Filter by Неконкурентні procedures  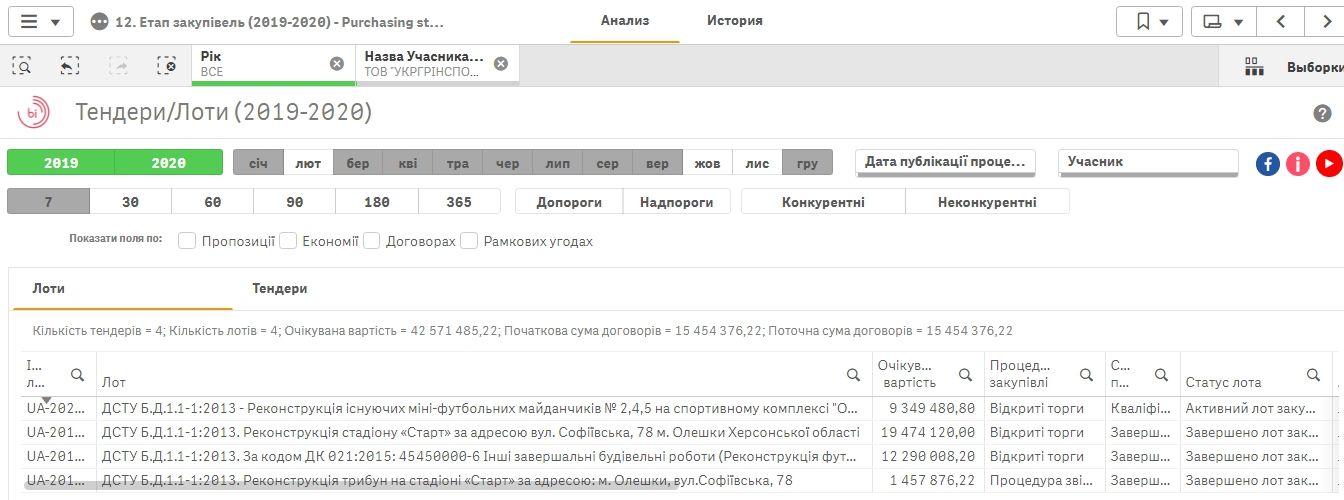987,201
